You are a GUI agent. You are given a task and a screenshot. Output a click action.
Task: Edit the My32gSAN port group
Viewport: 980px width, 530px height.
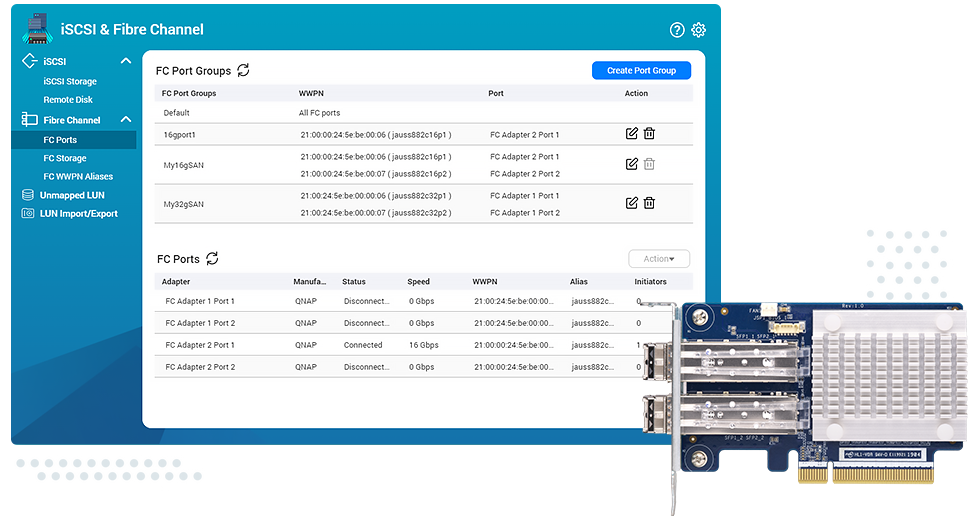[x=631, y=203]
